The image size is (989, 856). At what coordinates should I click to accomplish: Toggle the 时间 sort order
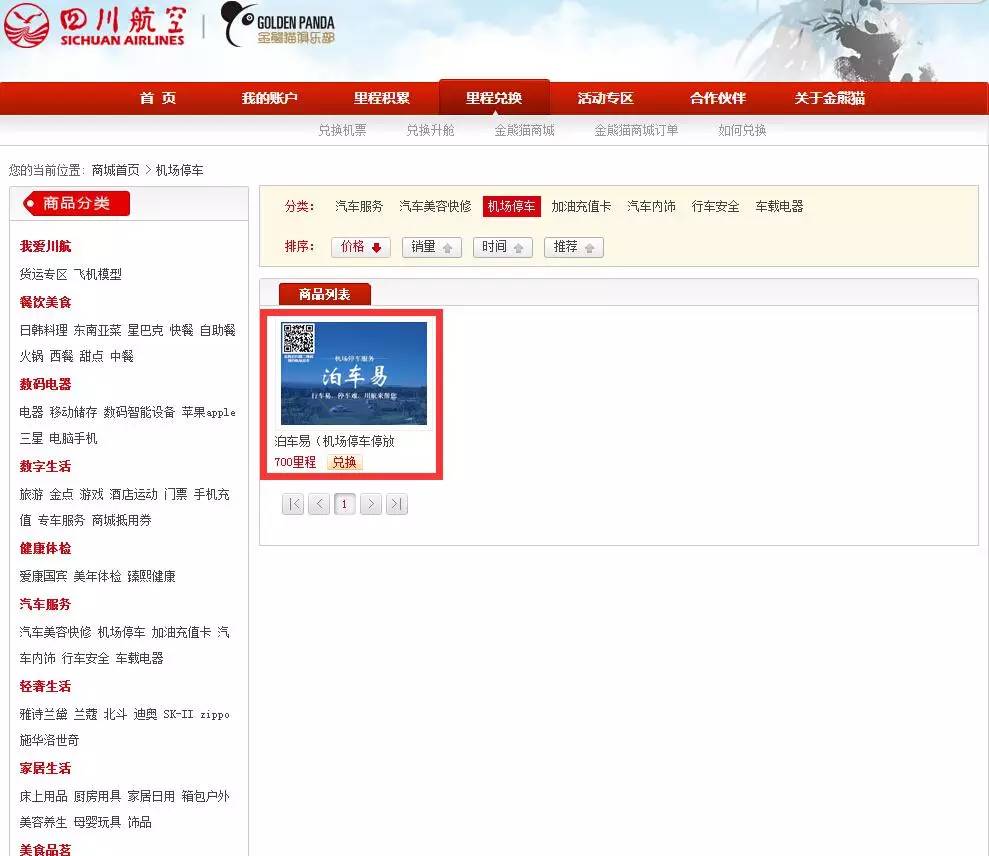click(x=502, y=247)
